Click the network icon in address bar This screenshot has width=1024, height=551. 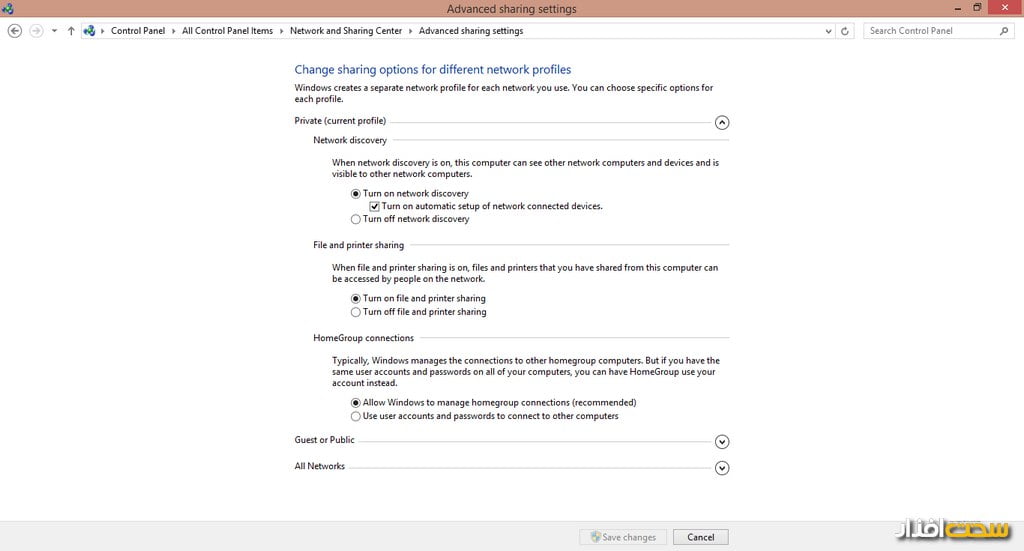pyautogui.click(x=90, y=31)
